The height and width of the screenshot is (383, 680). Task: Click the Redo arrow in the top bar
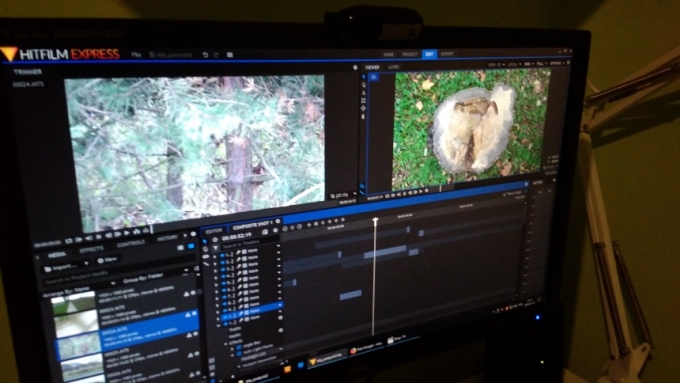[x=216, y=55]
